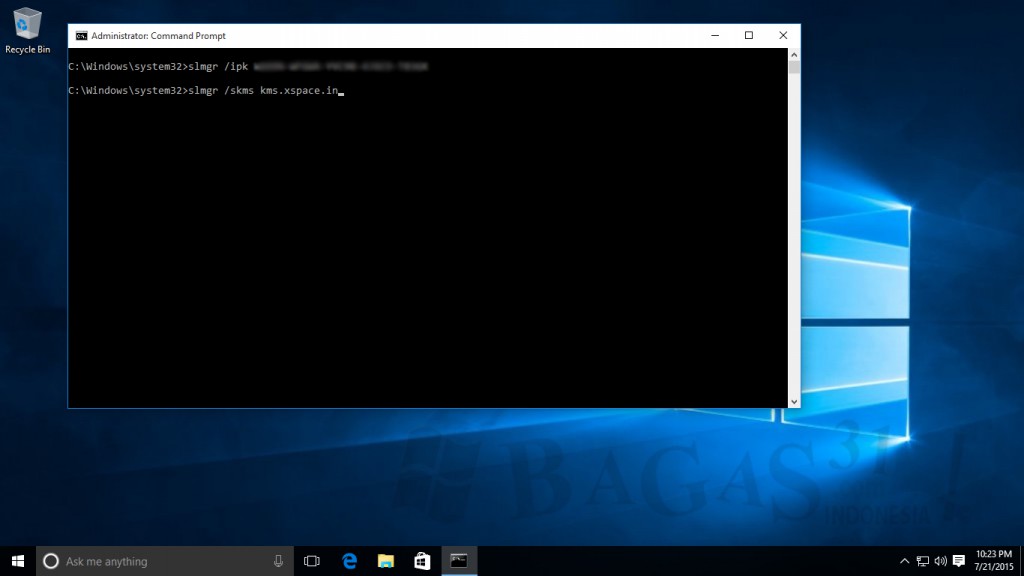Click the Cortana microphone icon
The image size is (1024, 576).
(x=278, y=561)
